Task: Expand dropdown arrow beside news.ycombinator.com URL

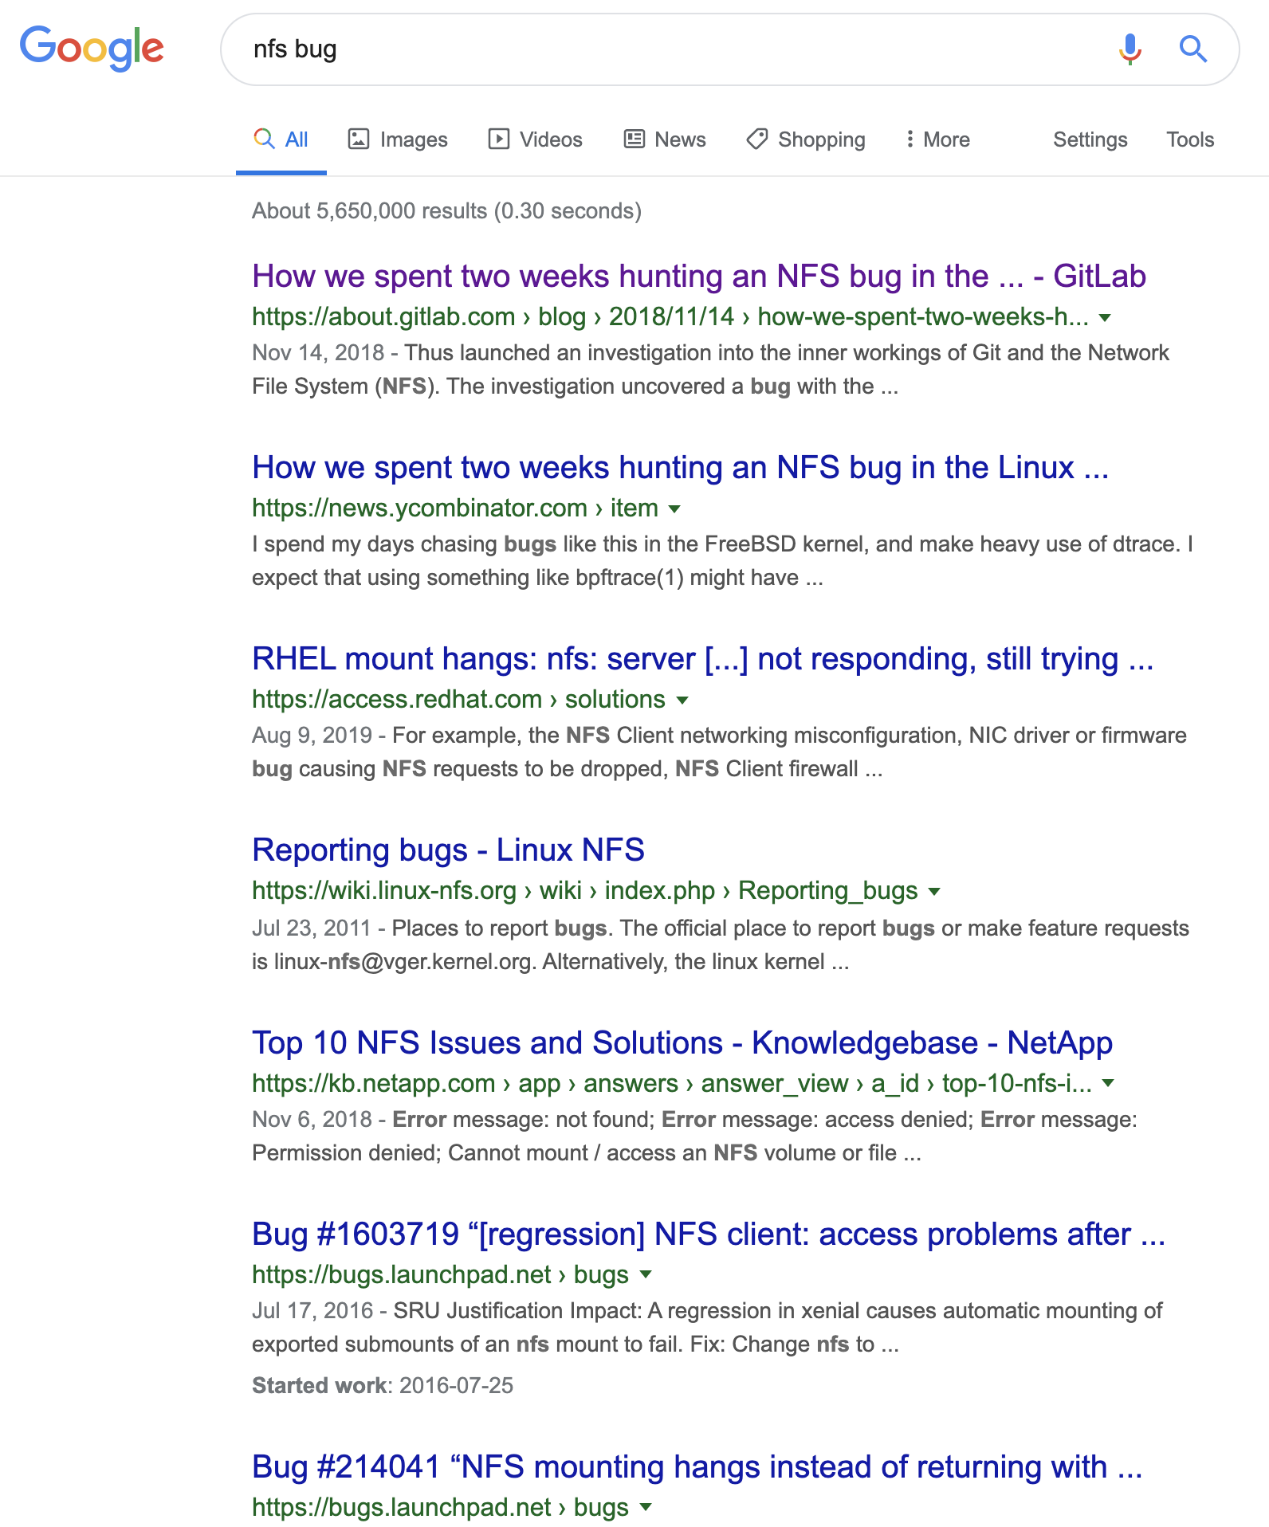Action: click(675, 509)
